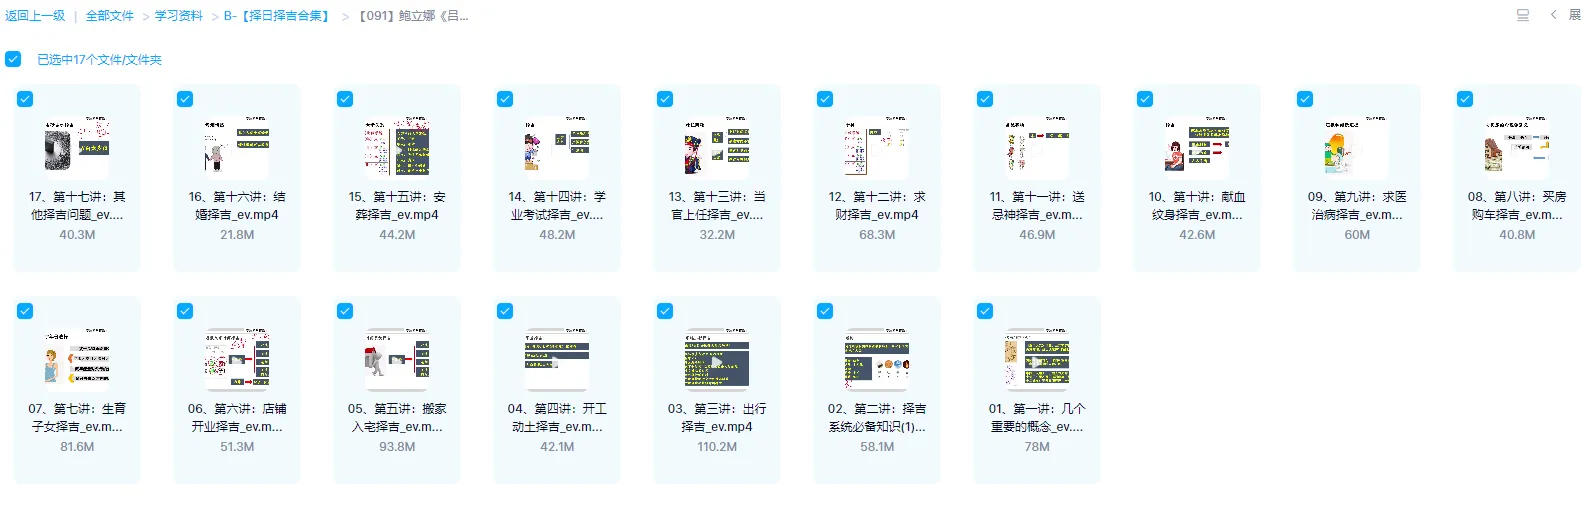Expand the side panel with 展 chevron
This screenshot has height=530, width=1581.
tap(1566, 15)
